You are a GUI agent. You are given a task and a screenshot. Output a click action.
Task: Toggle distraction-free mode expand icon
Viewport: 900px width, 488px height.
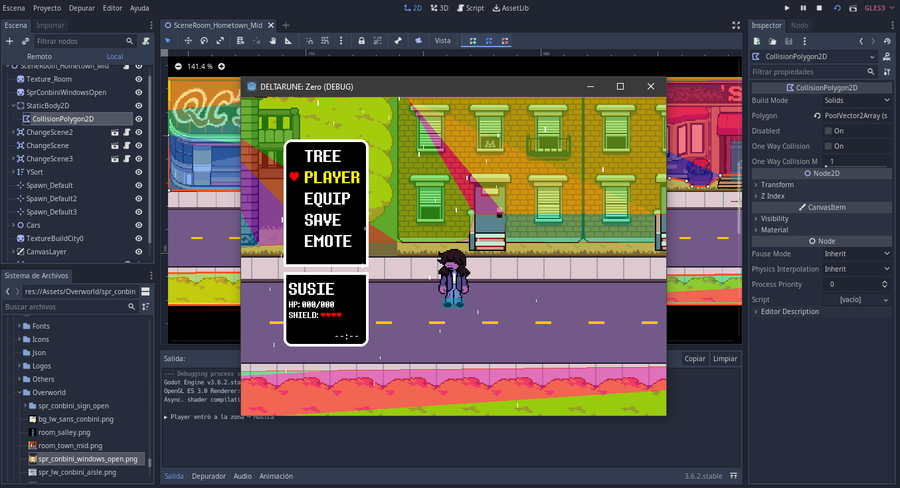coord(736,25)
